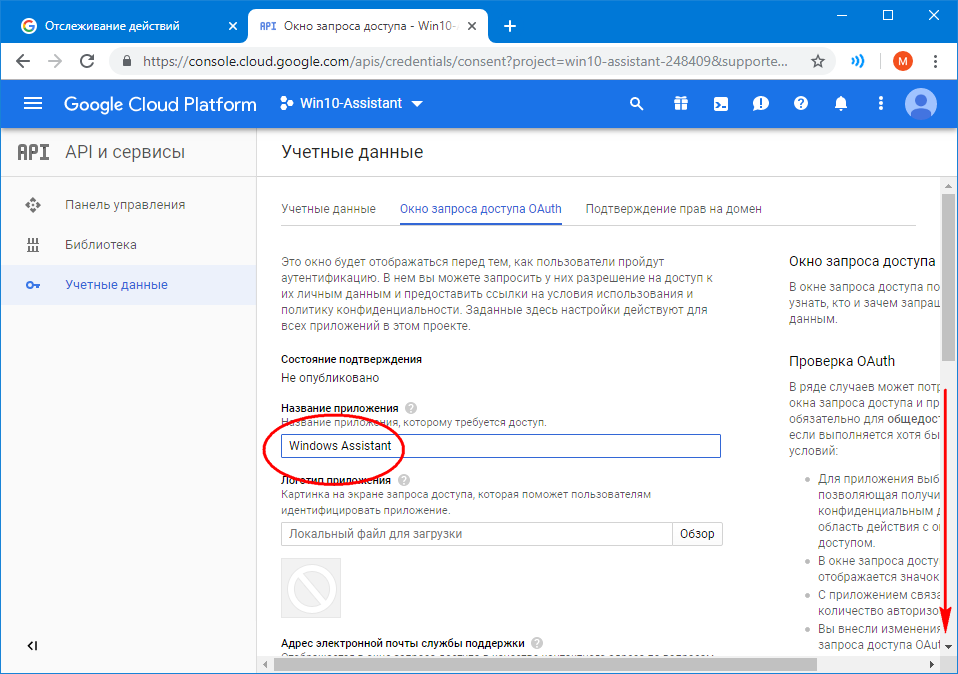This screenshot has width=958, height=674.
Task: Close the Окно запроса доступа tab
Action: click(x=472, y=26)
